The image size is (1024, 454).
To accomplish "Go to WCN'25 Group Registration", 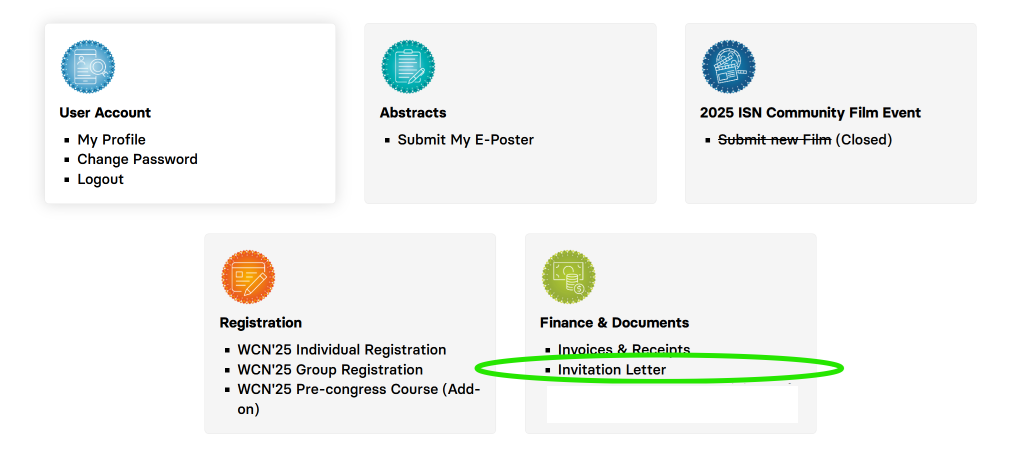I will click(x=329, y=370).
